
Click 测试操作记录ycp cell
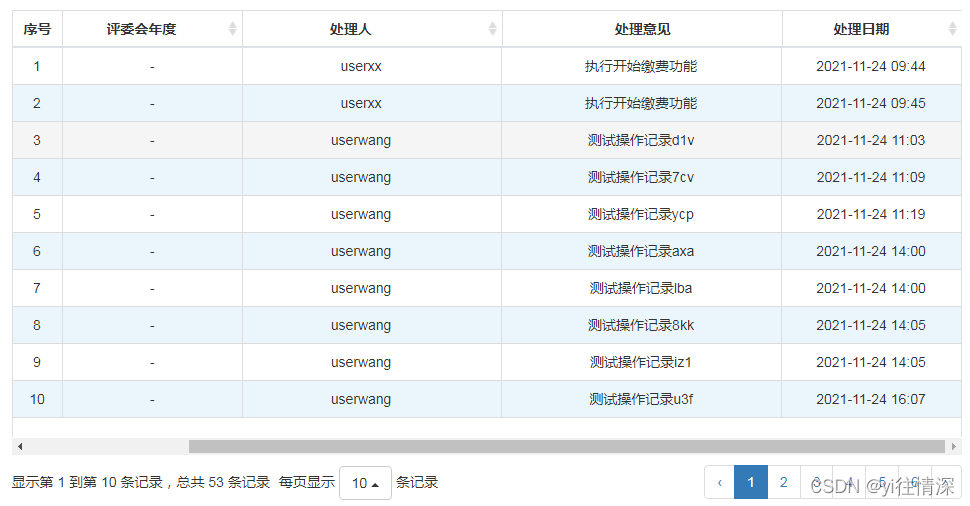[641, 215]
